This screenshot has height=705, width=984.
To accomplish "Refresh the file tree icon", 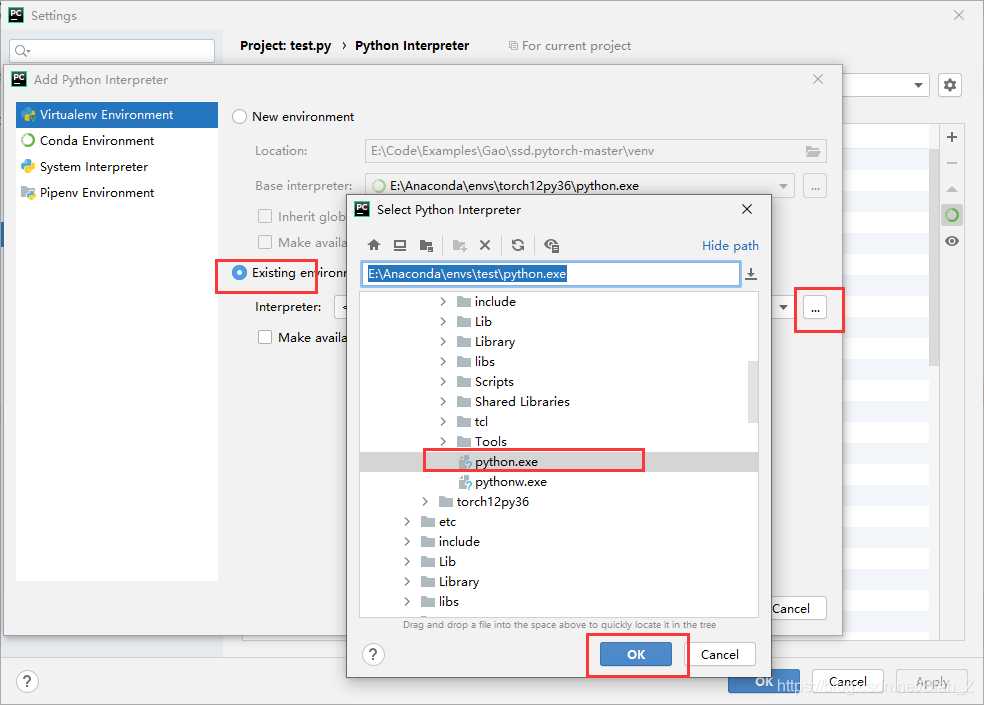I will (518, 245).
